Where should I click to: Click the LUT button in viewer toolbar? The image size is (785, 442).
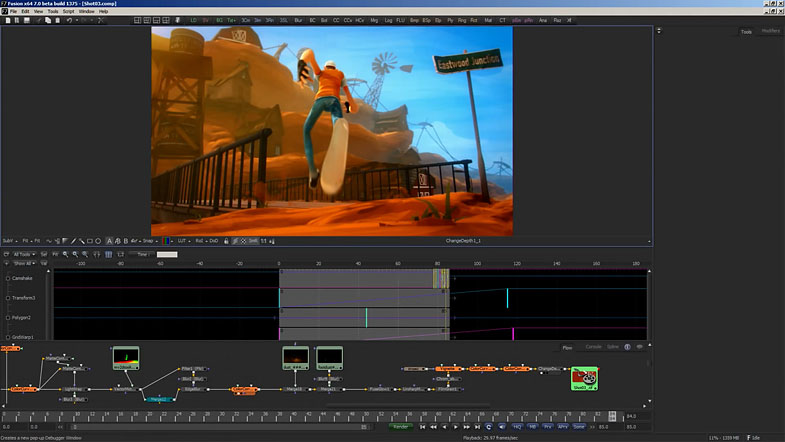point(183,241)
